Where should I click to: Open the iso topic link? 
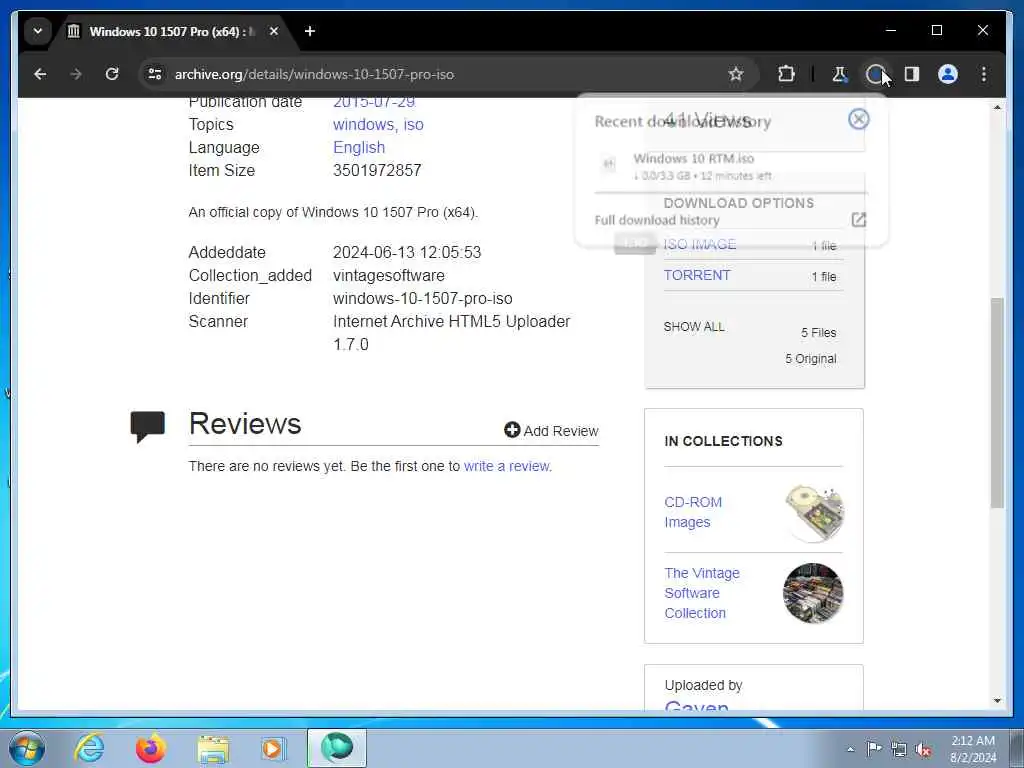click(x=413, y=124)
